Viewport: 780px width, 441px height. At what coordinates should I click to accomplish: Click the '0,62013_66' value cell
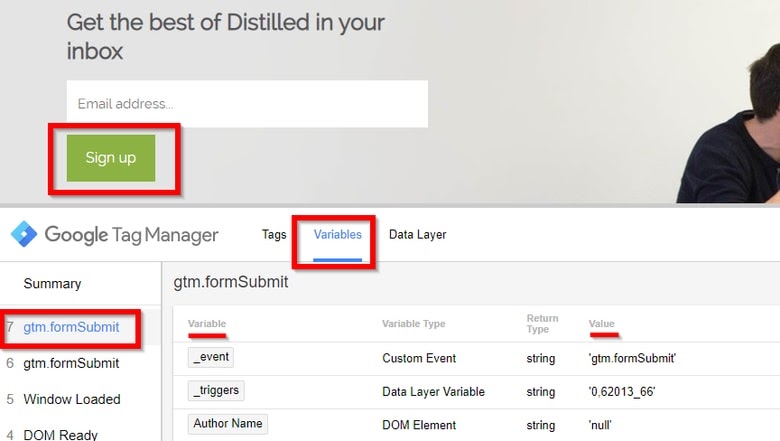(x=621, y=392)
